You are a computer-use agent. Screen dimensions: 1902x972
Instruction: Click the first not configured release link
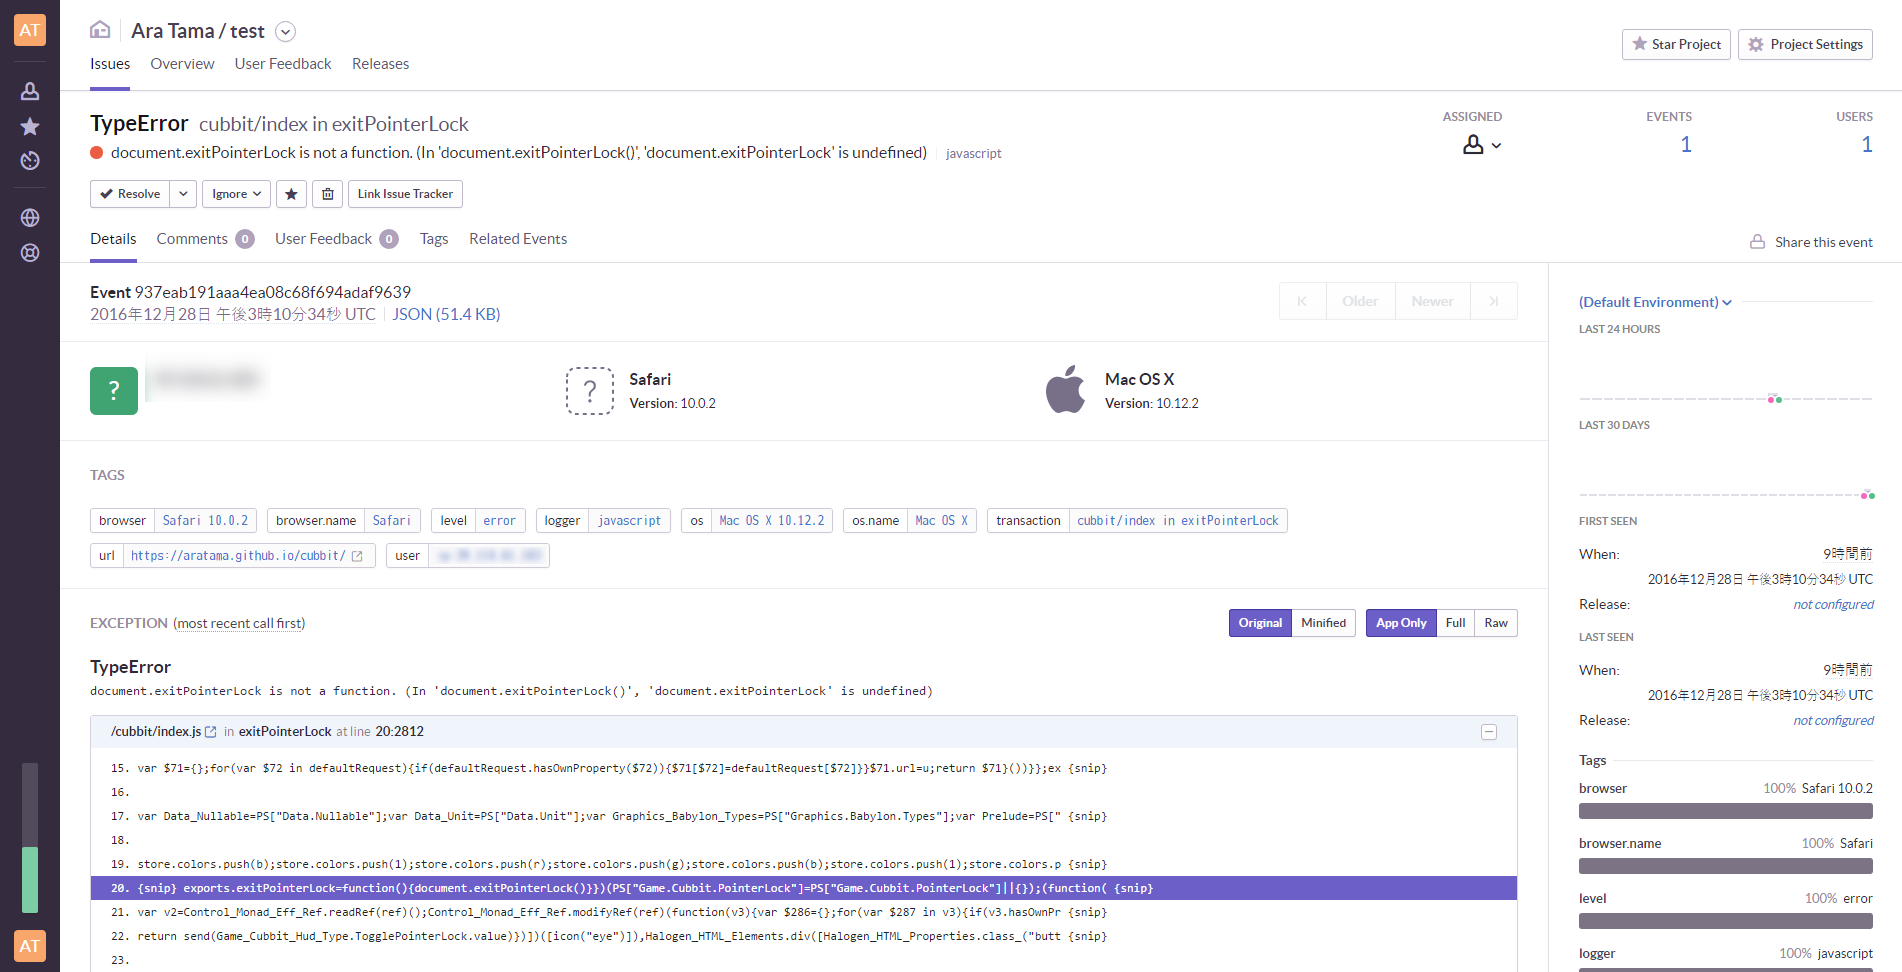tap(1833, 604)
